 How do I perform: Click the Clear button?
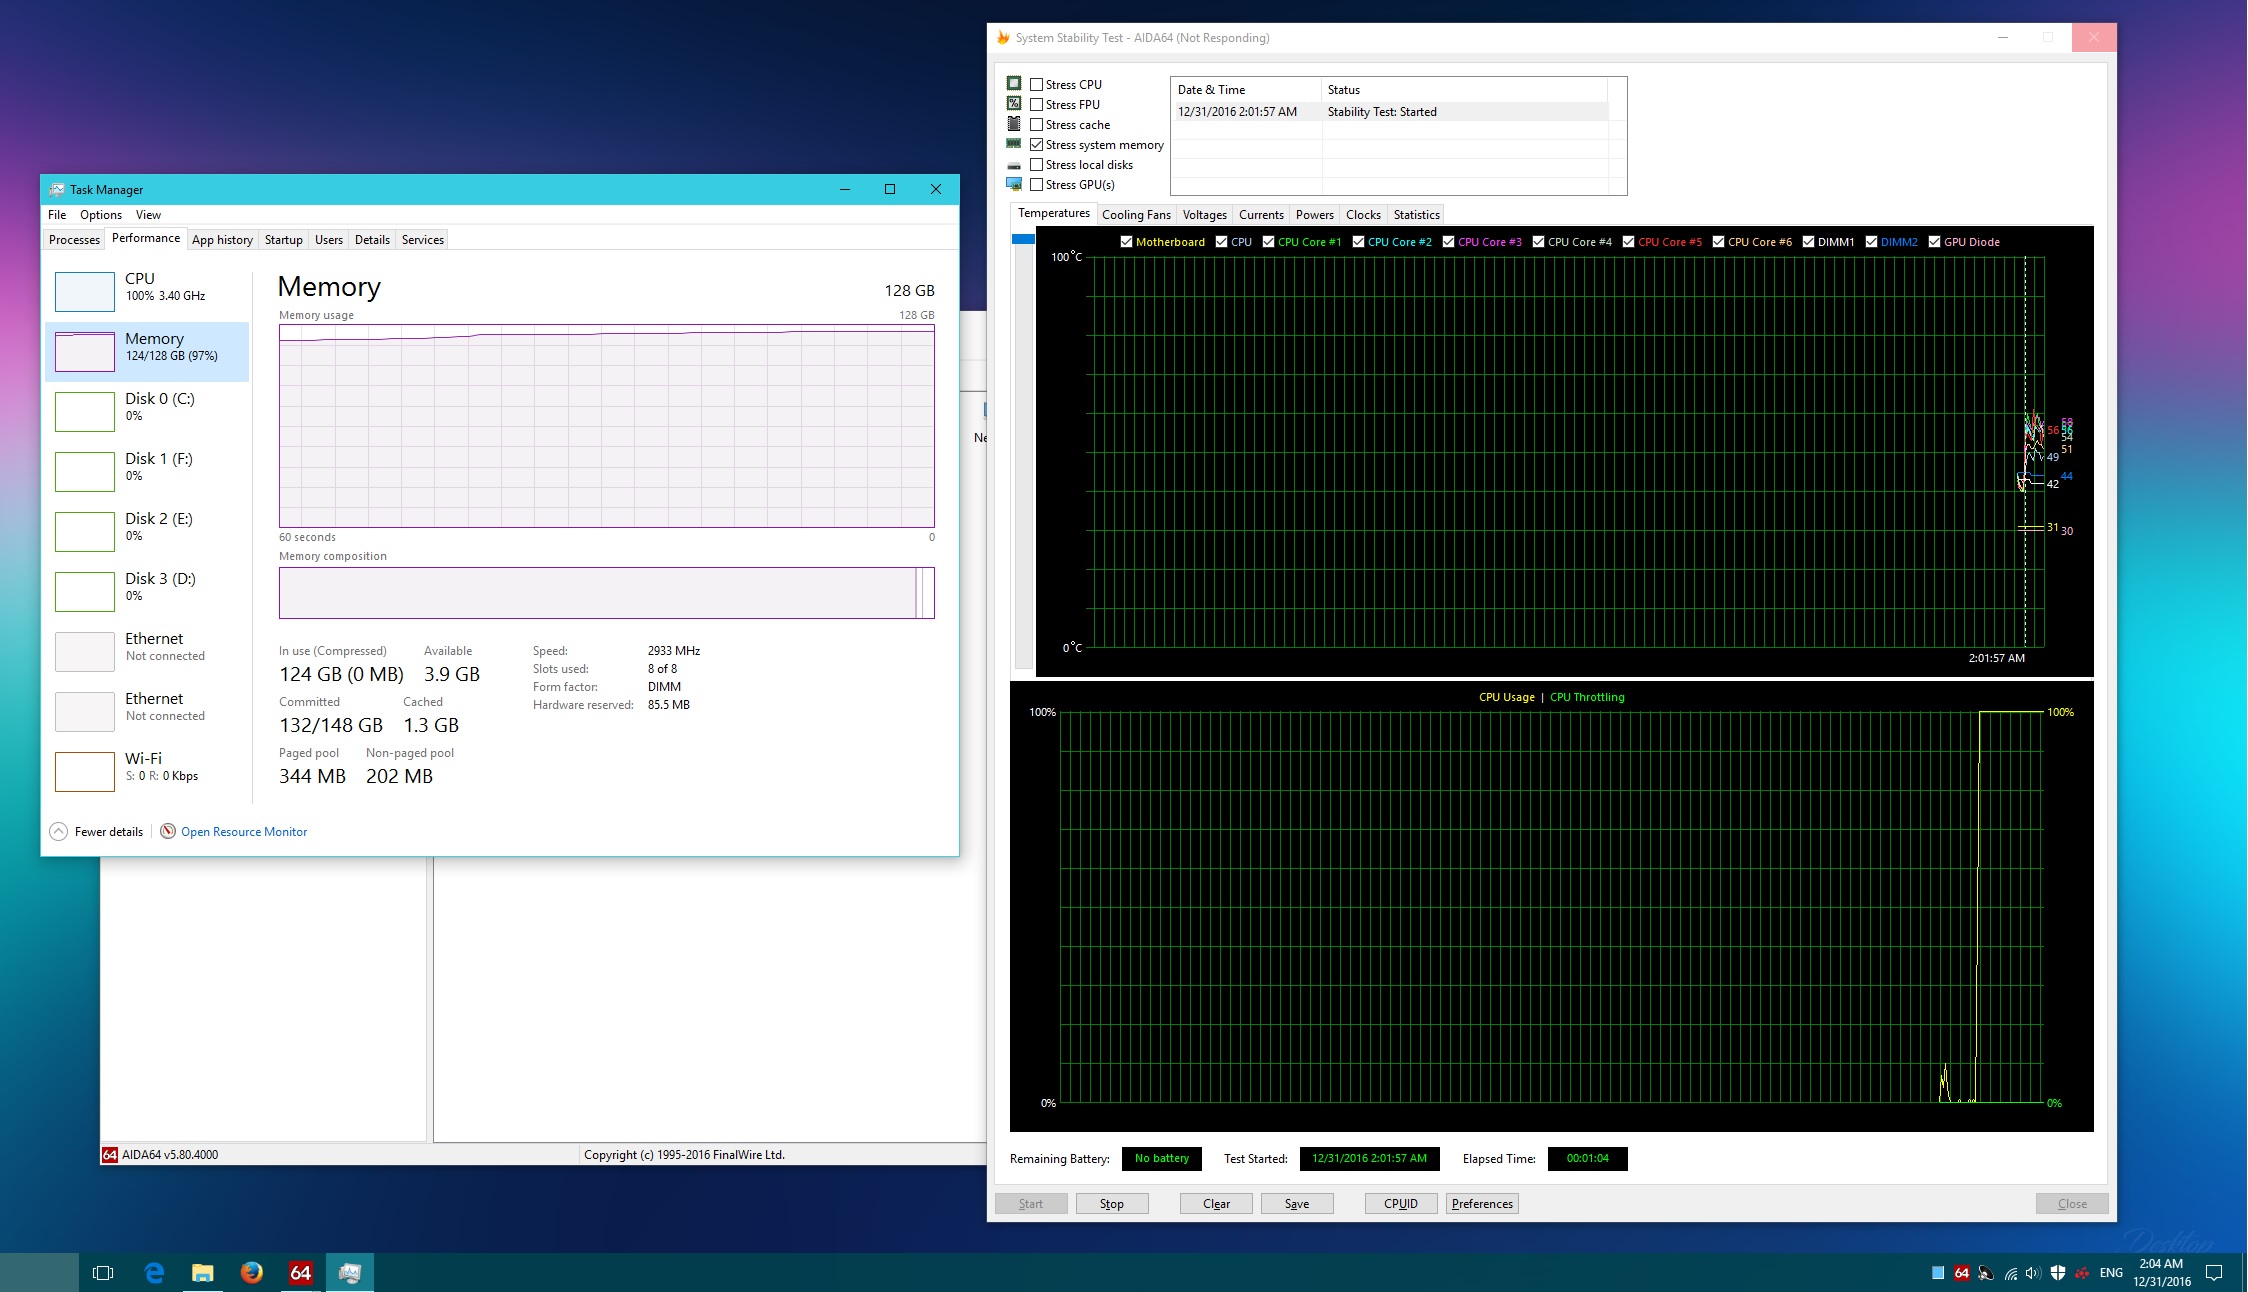point(1216,1203)
